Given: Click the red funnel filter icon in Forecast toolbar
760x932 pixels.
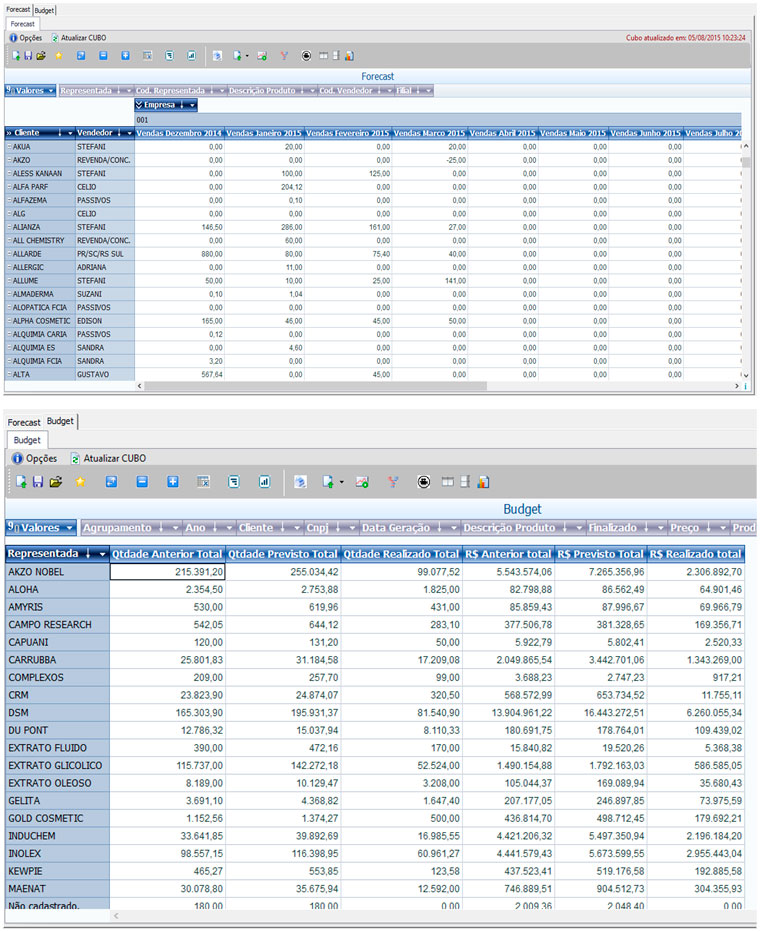Looking at the screenshot, I should point(284,56).
